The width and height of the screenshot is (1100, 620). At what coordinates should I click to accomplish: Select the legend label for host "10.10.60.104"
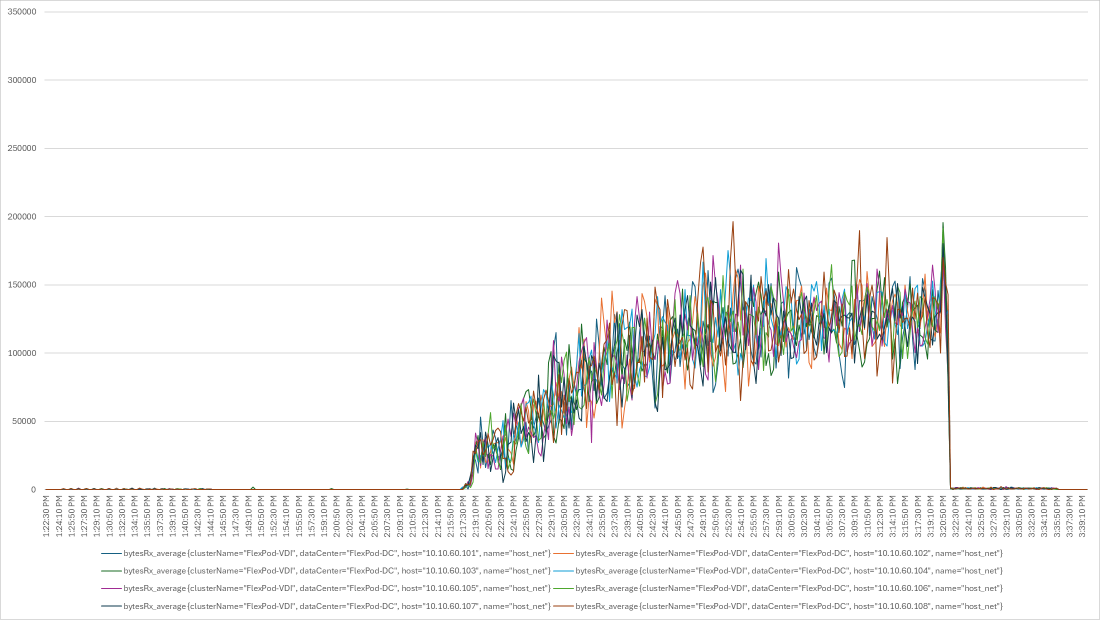[x=789, y=571]
